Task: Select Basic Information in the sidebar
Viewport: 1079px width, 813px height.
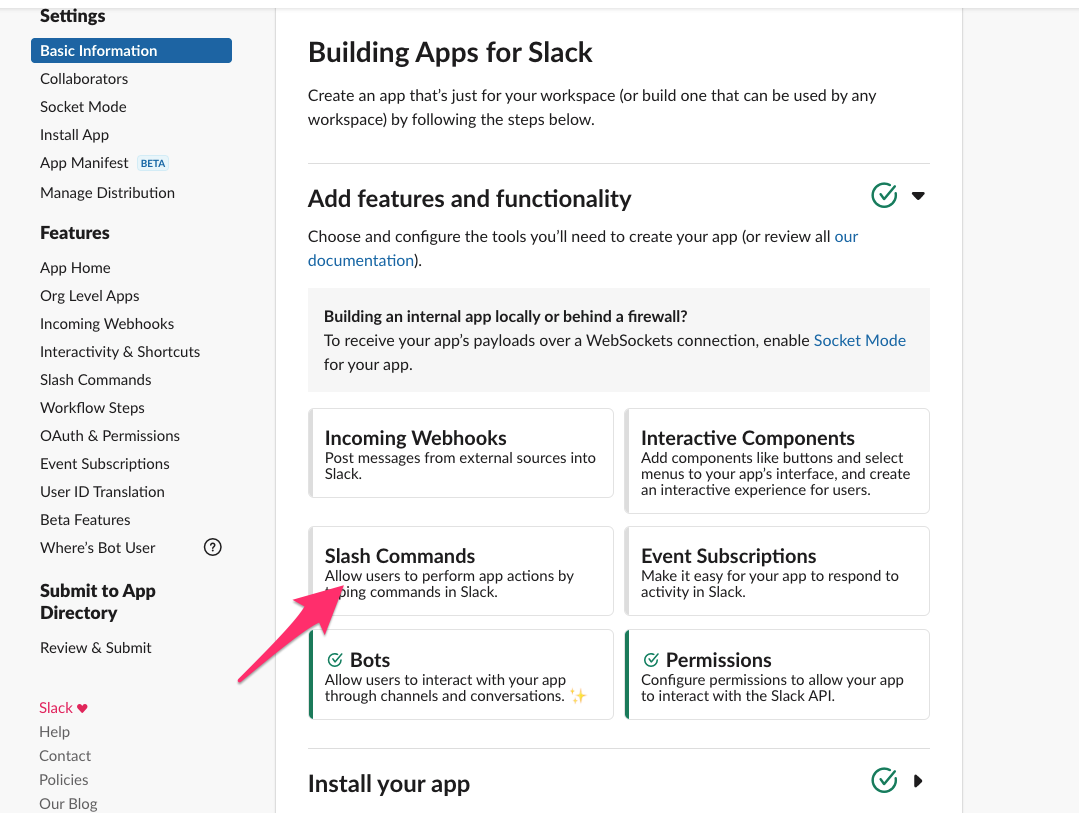Action: [131, 51]
